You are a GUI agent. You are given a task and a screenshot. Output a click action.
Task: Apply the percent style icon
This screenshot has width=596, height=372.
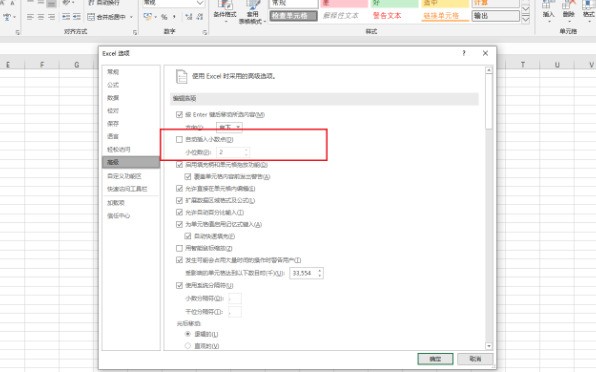164,17
